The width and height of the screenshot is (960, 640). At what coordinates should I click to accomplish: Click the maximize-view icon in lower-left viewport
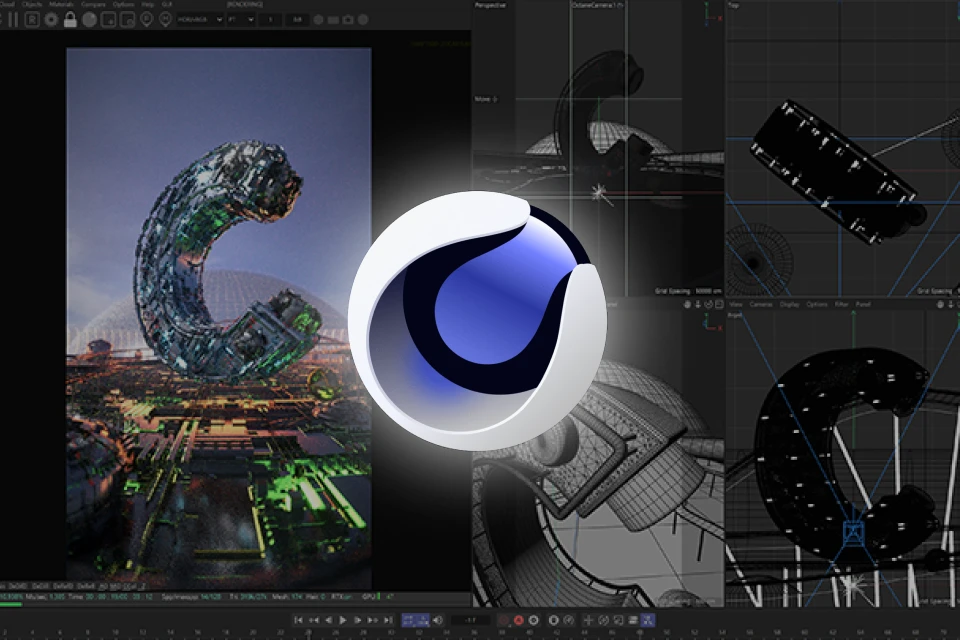719,304
